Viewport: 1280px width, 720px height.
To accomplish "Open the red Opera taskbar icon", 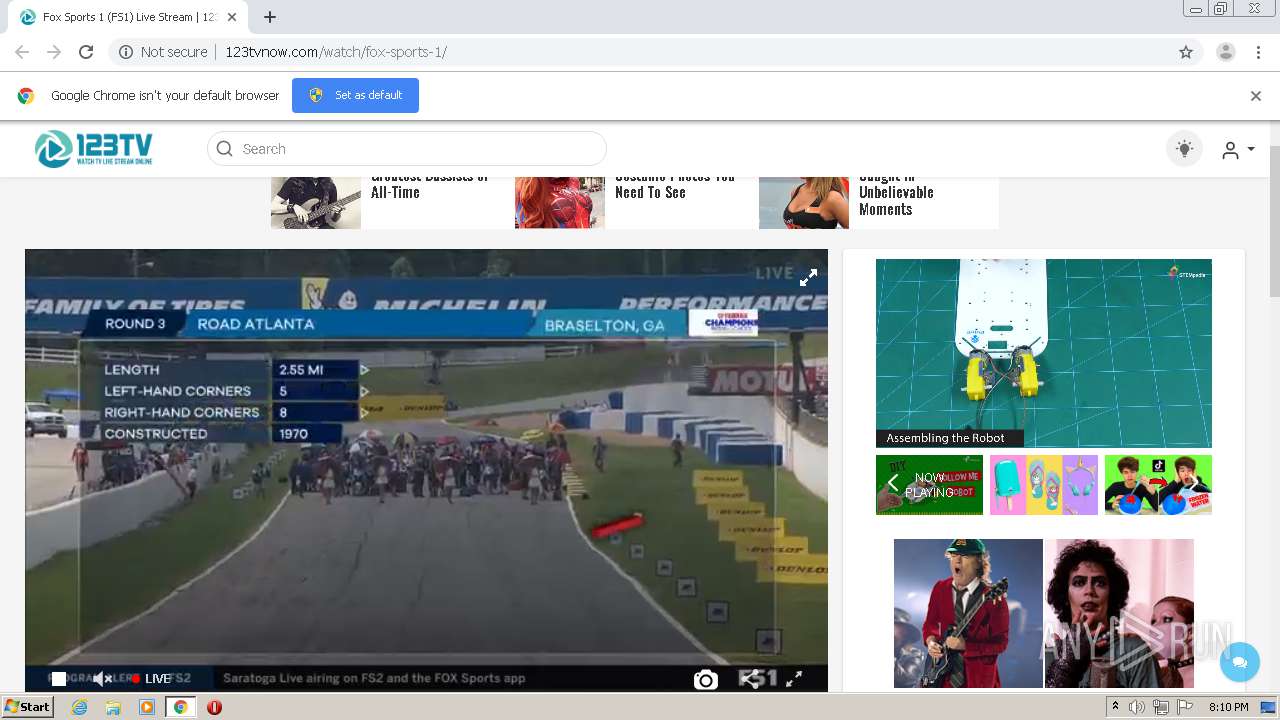I will (214, 707).
